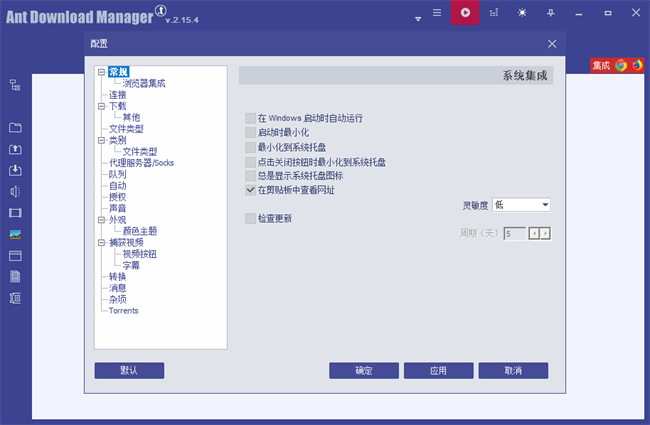
Task: Select 代理服务器/Socks in settings tree
Action: point(140,162)
